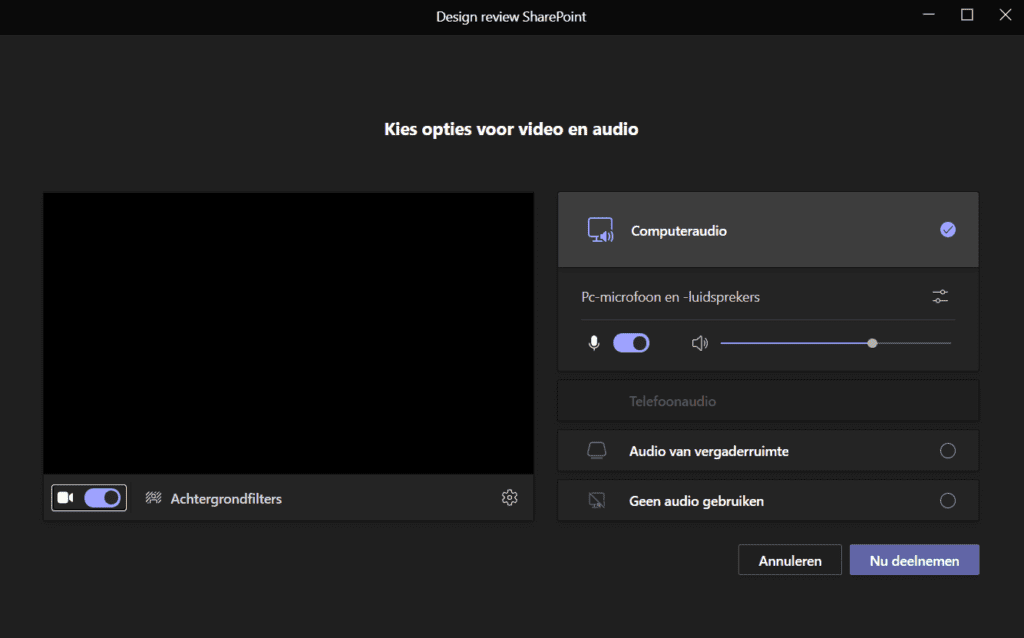Screen dimensions: 1024x638
Task: Mute the microphone toggle switch
Action: coord(631,343)
